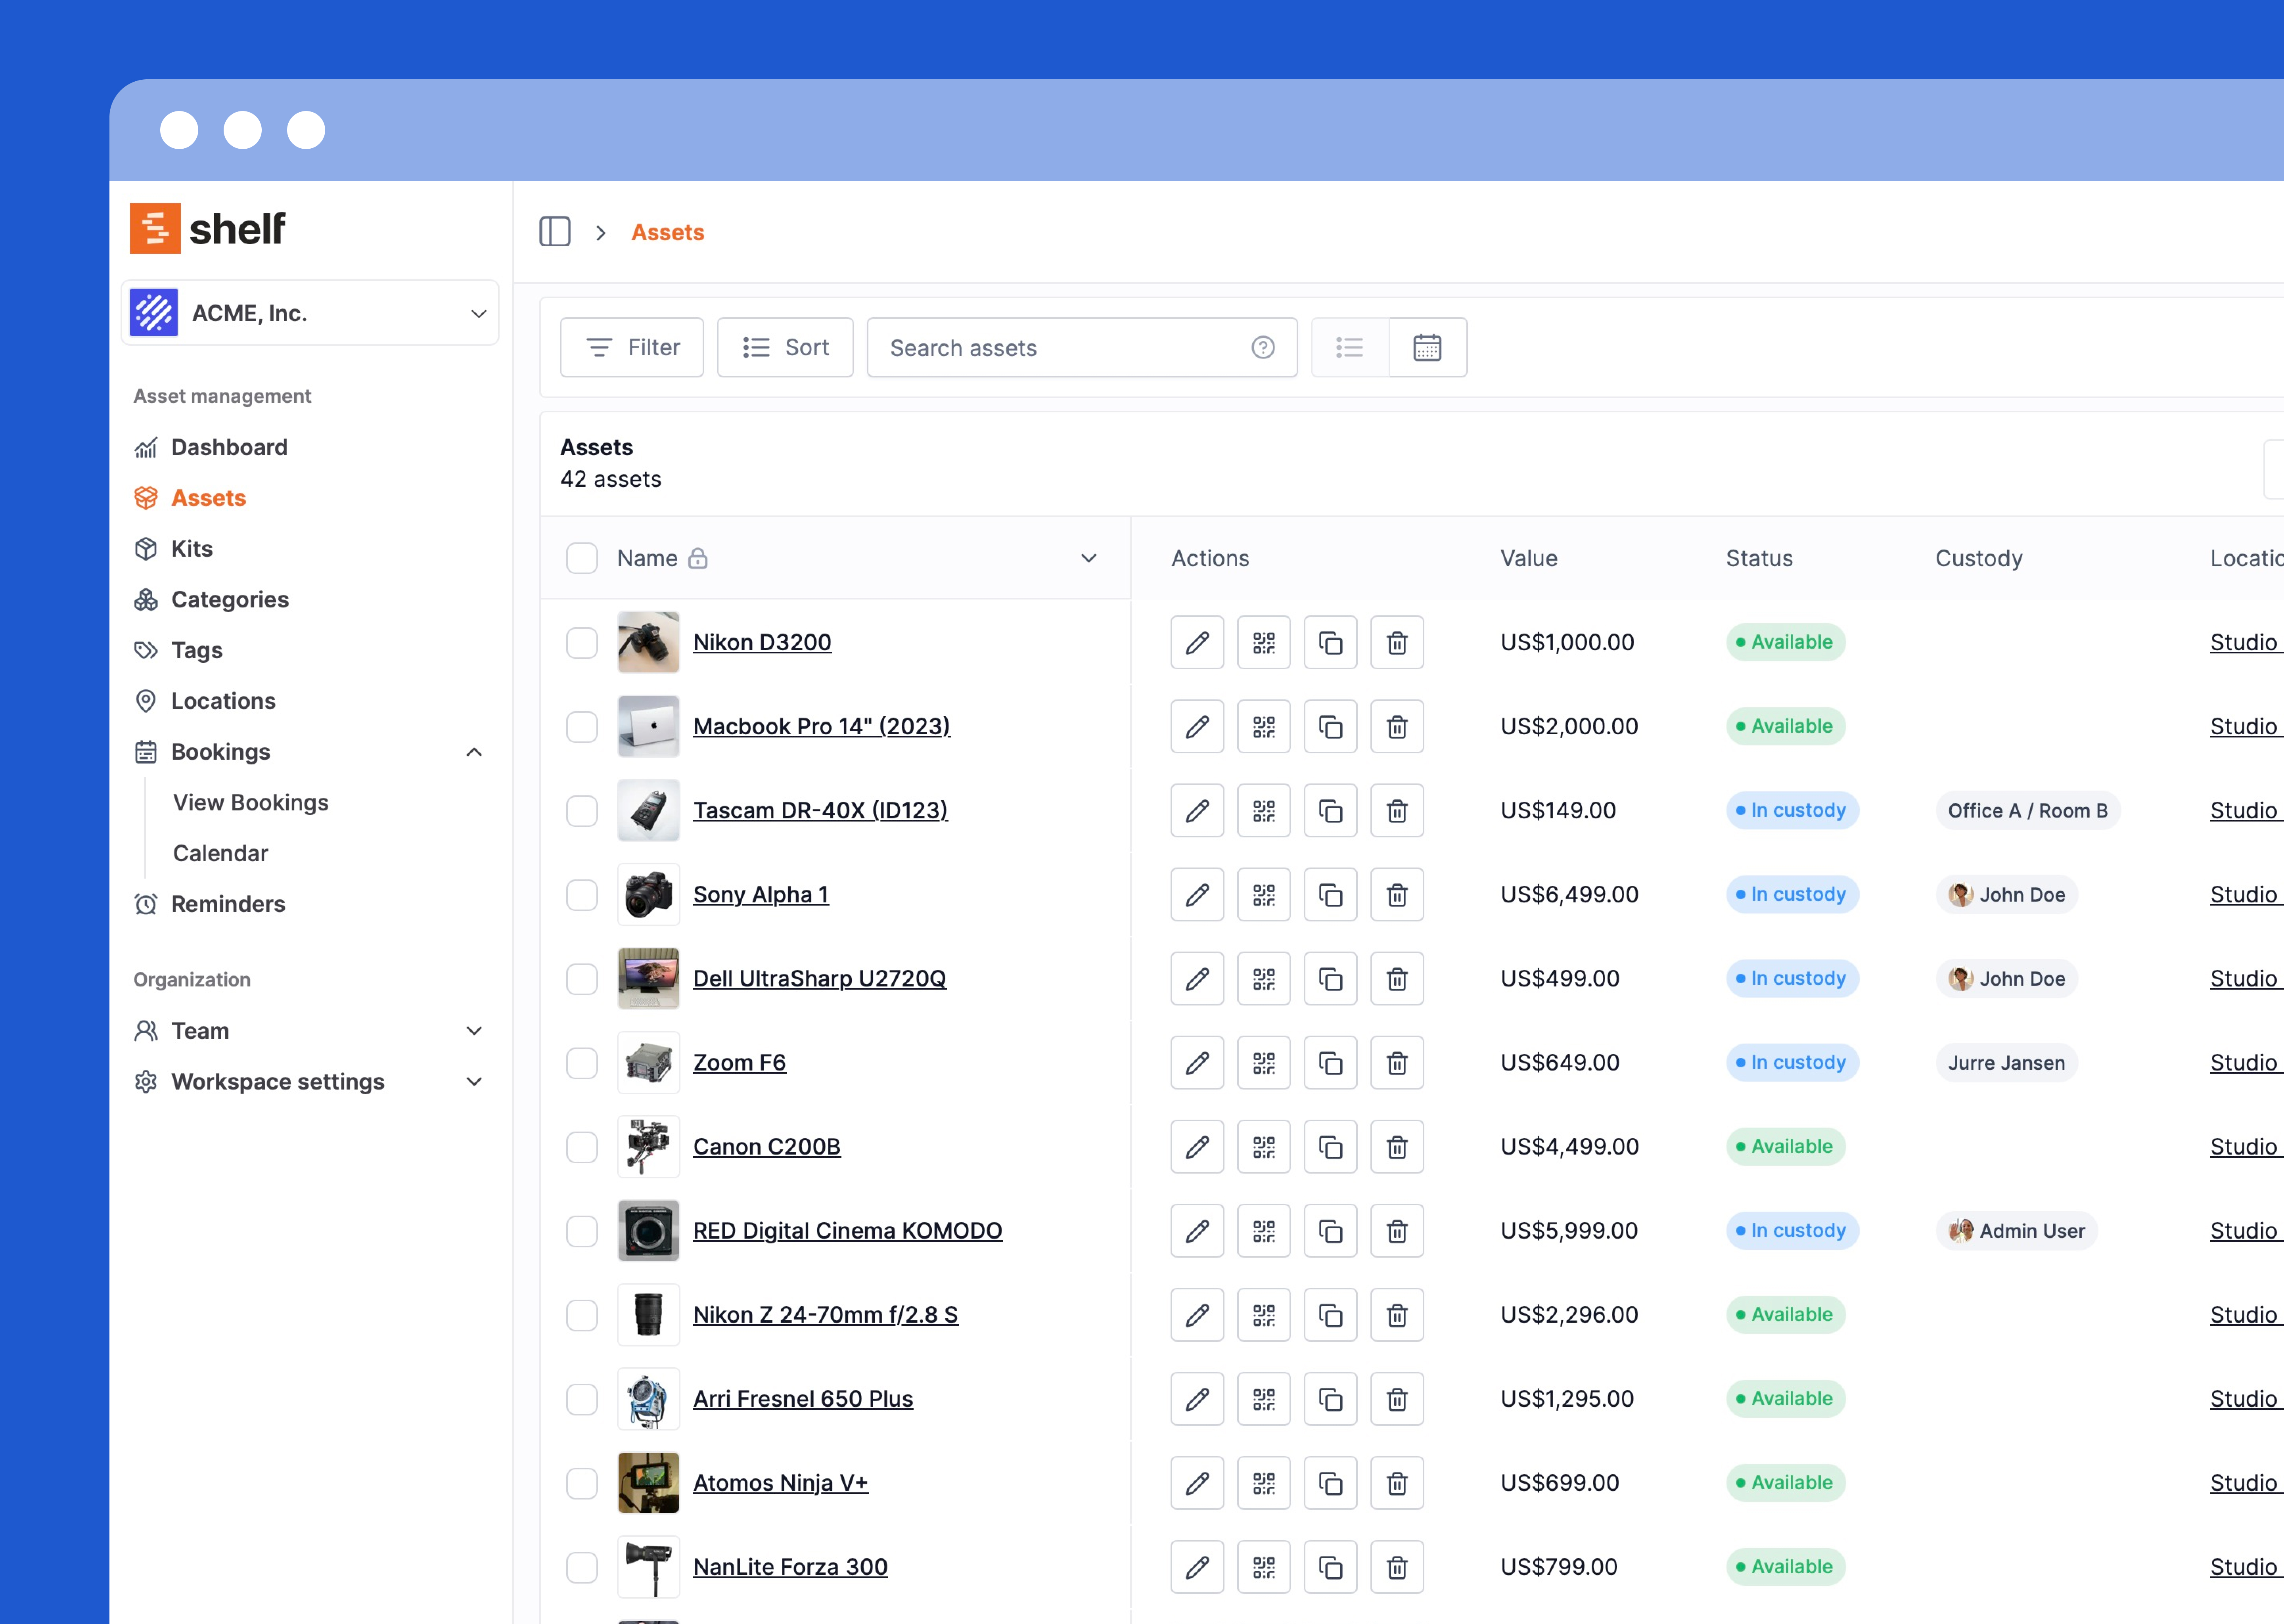Expand the Team section in sidebar
This screenshot has height=1624, width=2284.
(474, 1030)
